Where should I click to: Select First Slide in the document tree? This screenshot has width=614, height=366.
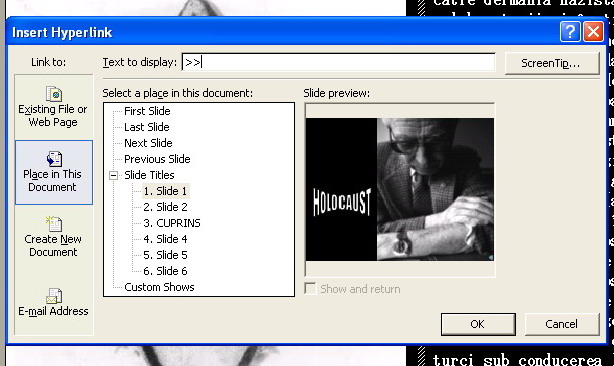[147, 111]
